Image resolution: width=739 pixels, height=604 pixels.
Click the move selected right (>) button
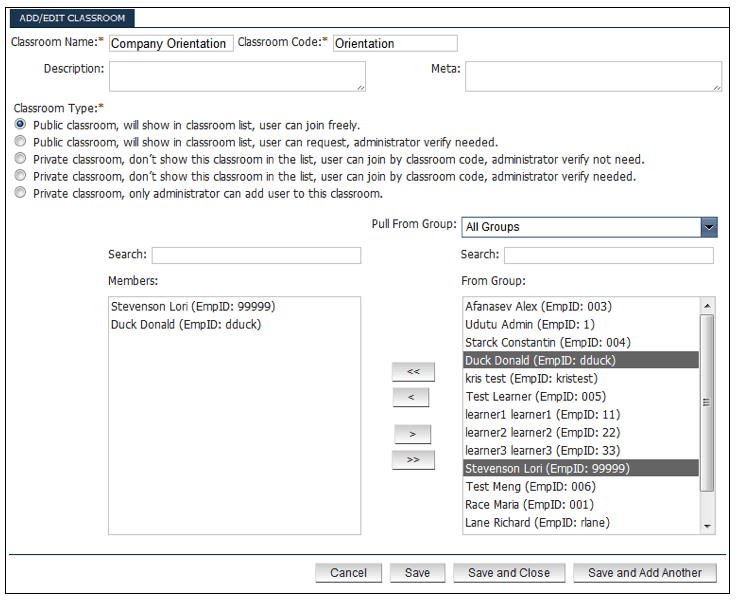click(413, 434)
